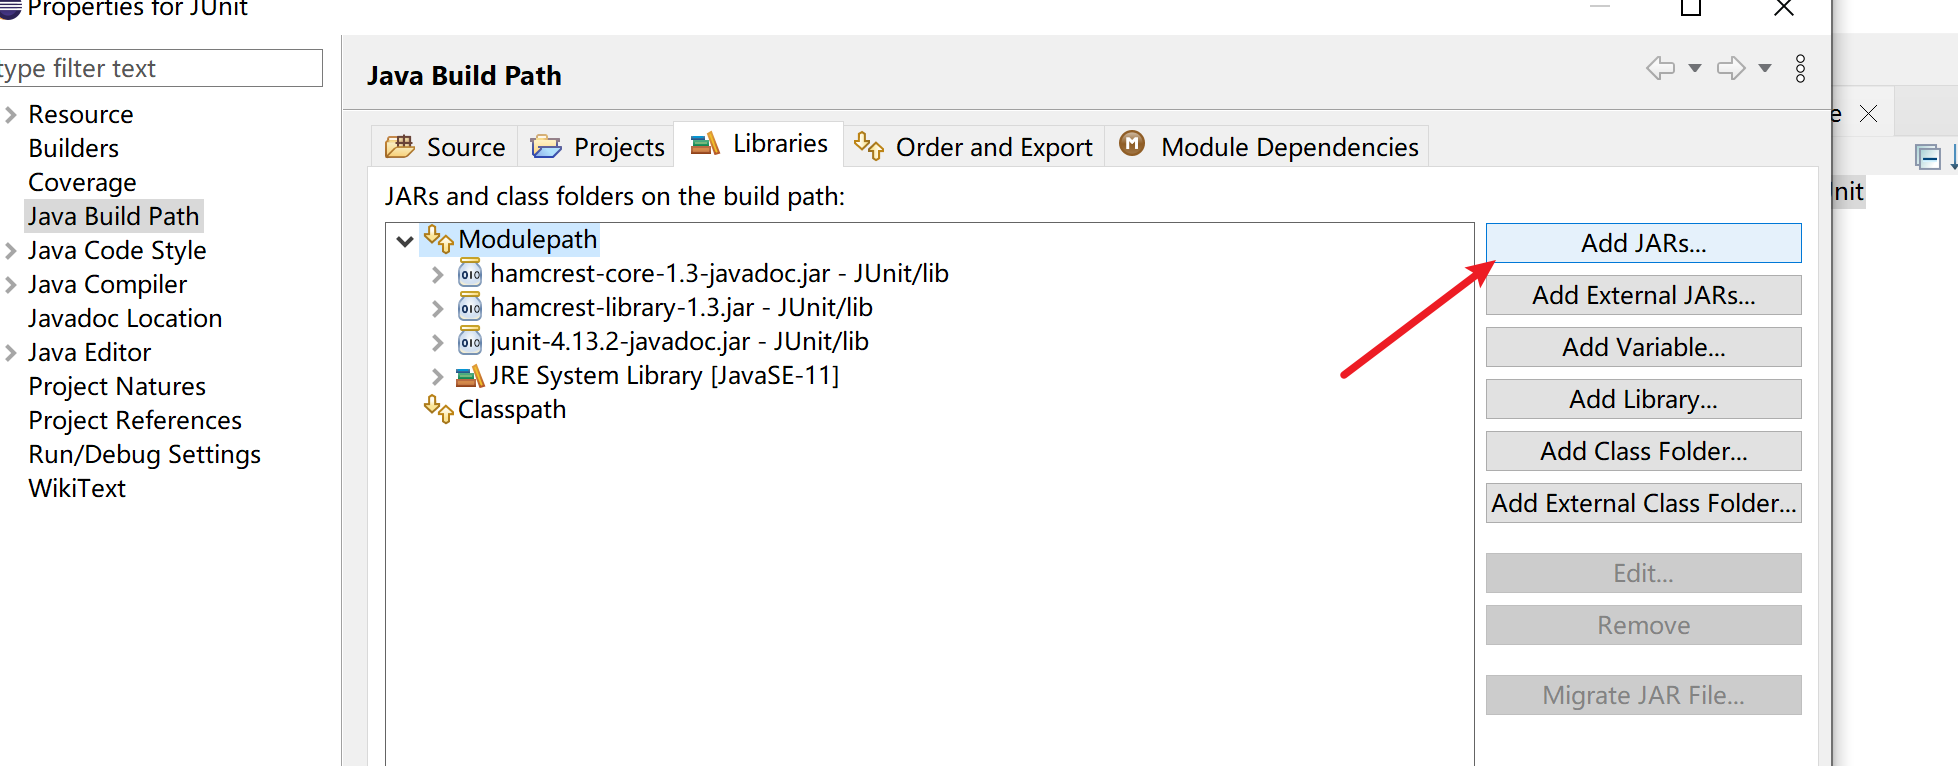
Task: Click JRE System Library books icon
Action: pos(470,376)
